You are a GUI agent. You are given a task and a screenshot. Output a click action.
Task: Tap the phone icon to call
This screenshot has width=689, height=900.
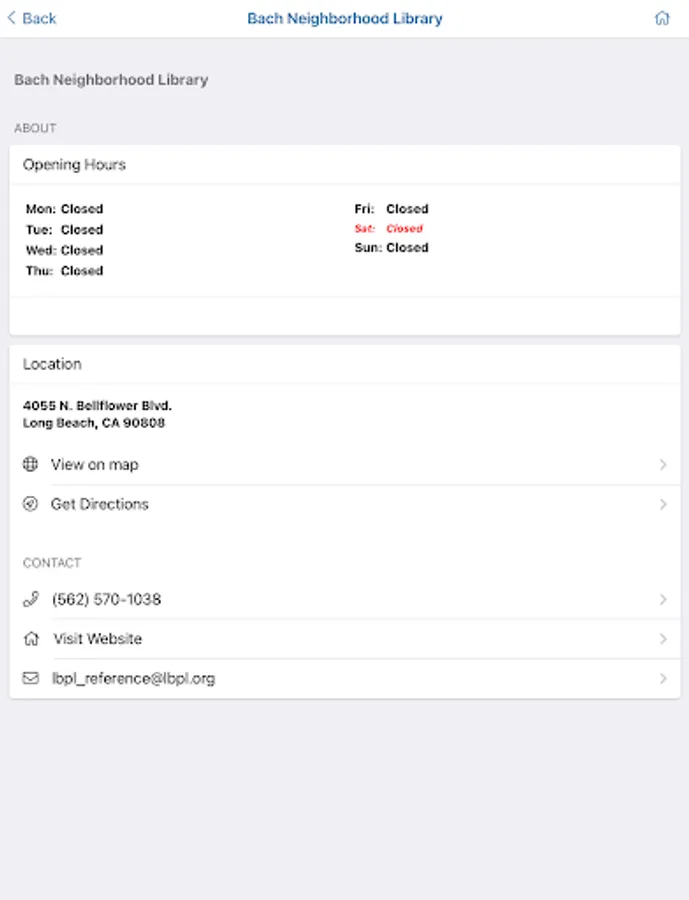[x=30, y=599]
